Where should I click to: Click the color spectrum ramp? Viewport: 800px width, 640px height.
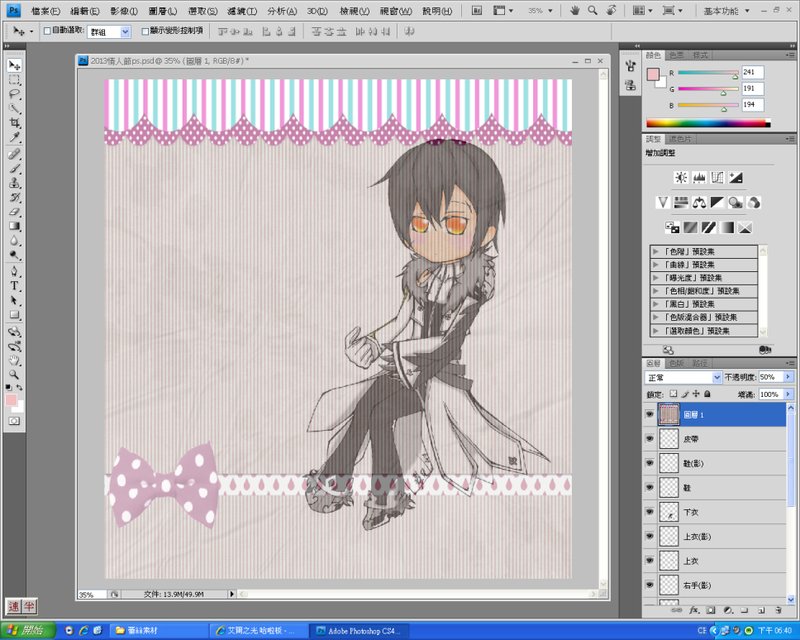point(708,123)
